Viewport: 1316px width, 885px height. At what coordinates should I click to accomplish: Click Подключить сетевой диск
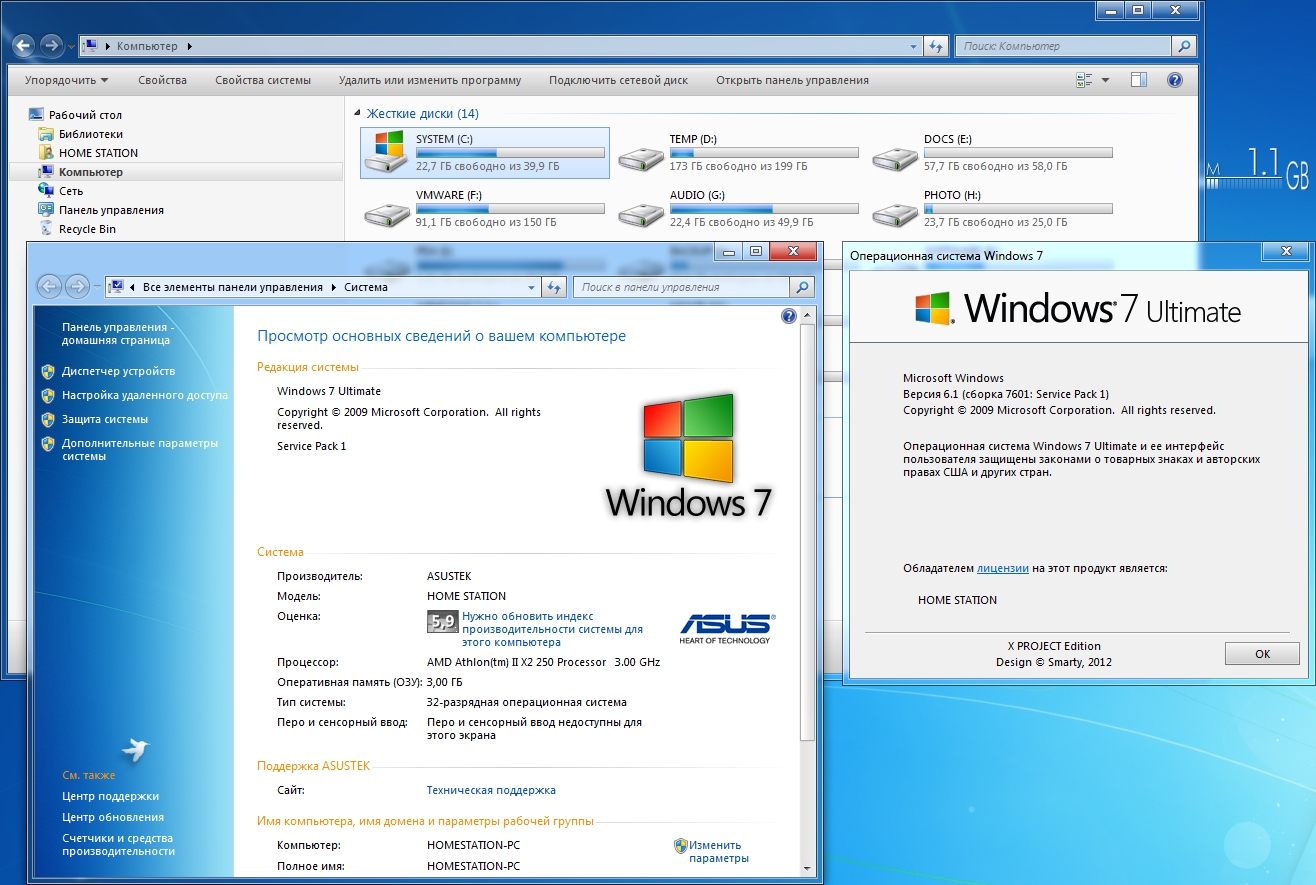618,80
